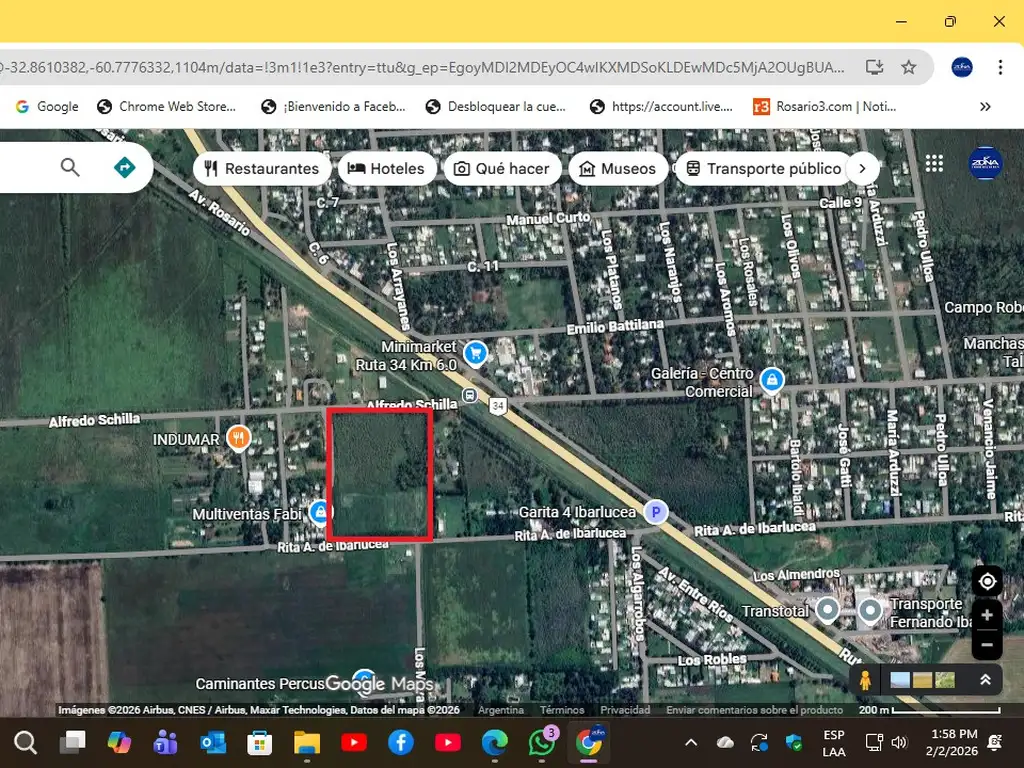Viewport: 1024px width, 768px height.
Task: Zoom in on the map
Action: [987, 615]
